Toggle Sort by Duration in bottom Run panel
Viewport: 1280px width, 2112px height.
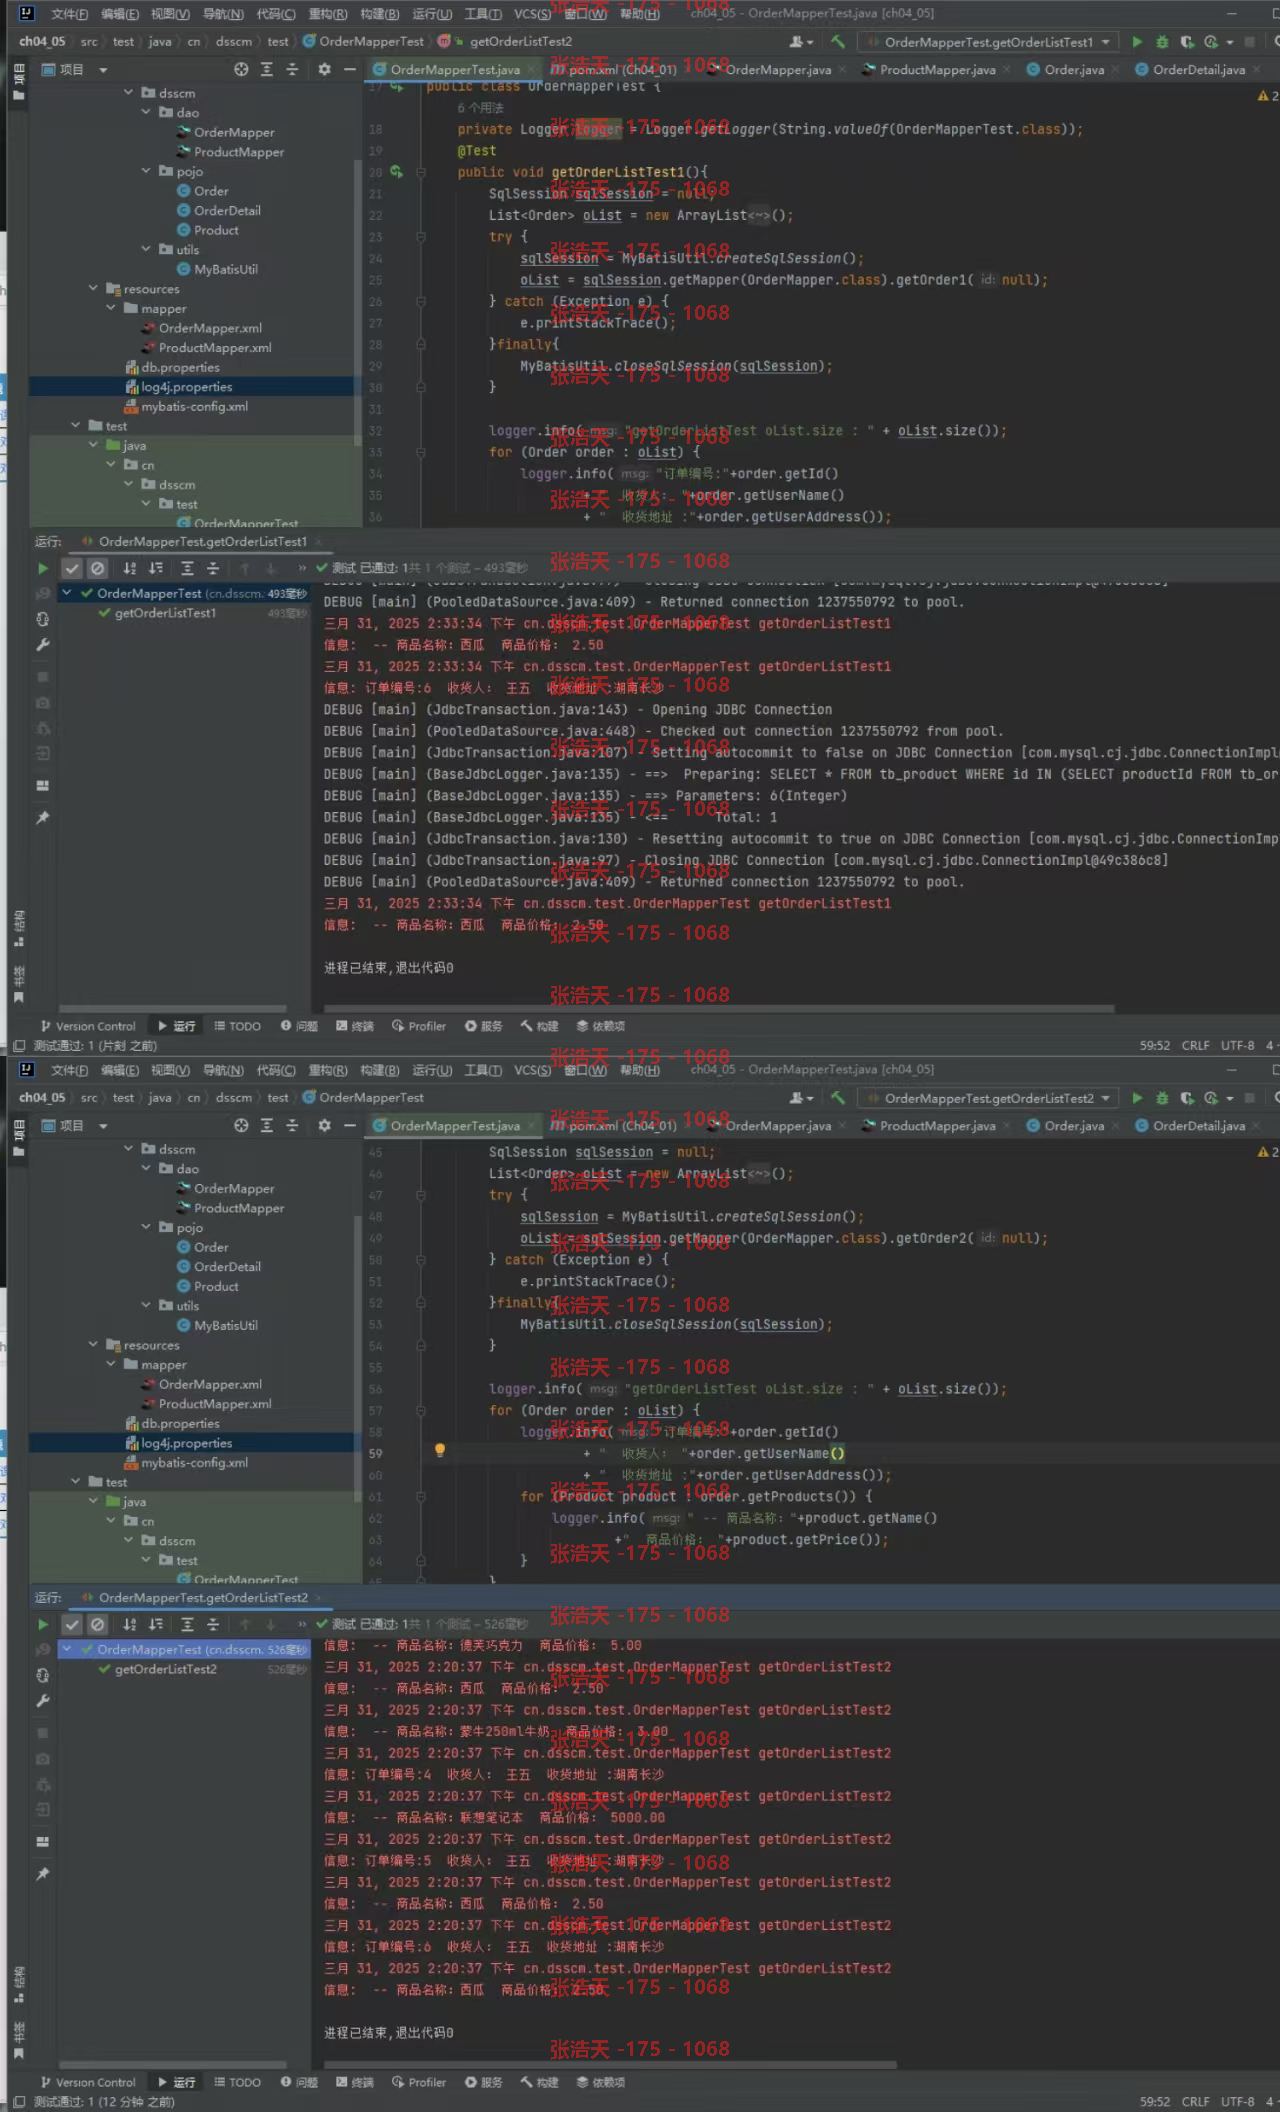tap(156, 1624)
